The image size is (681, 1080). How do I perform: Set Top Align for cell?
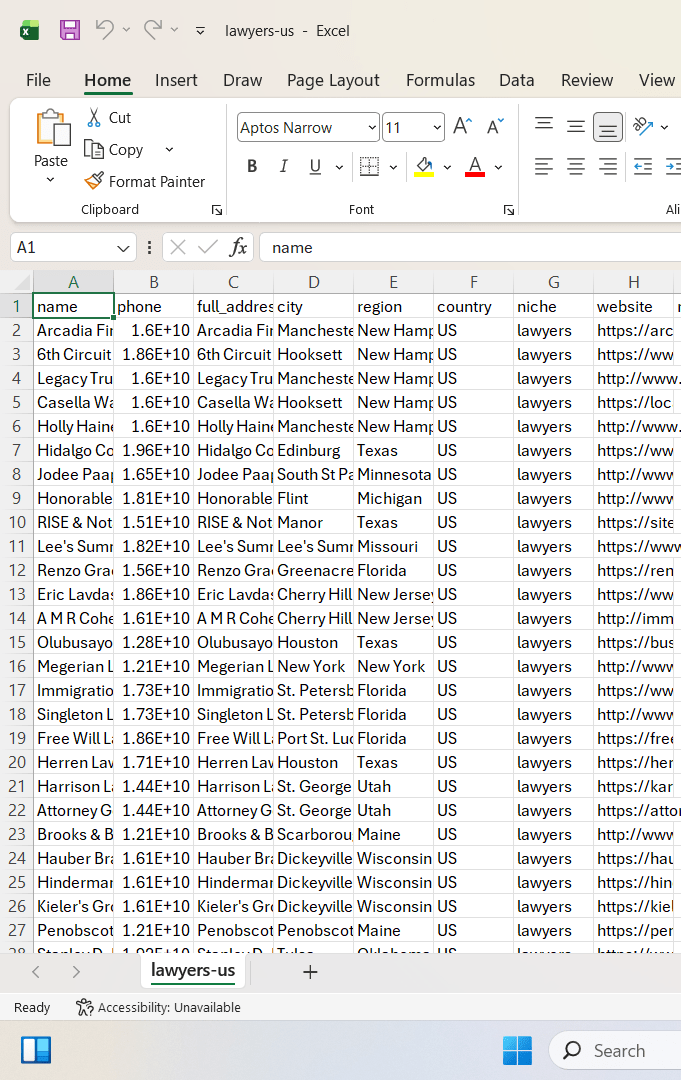(544, 126)
